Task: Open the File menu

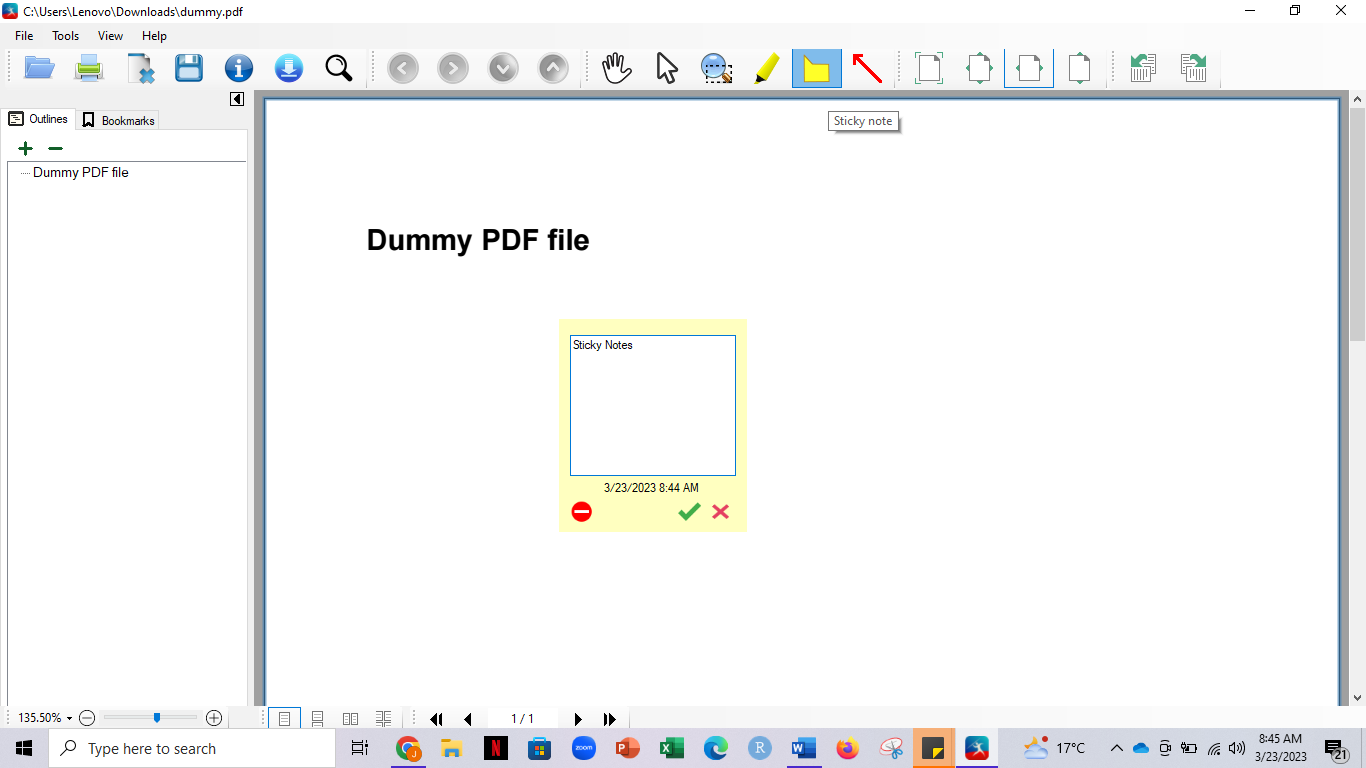Action: pos(24,35)
